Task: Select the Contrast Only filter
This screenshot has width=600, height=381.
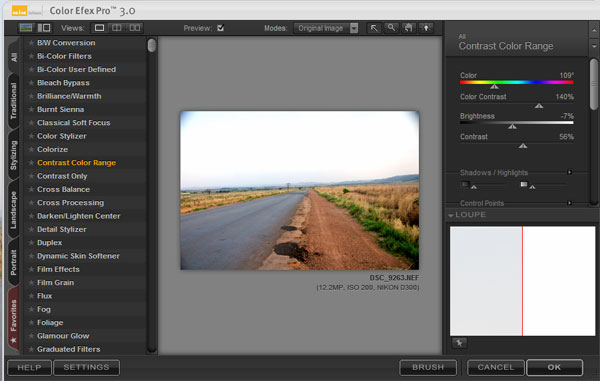Action: click(62, 176)
